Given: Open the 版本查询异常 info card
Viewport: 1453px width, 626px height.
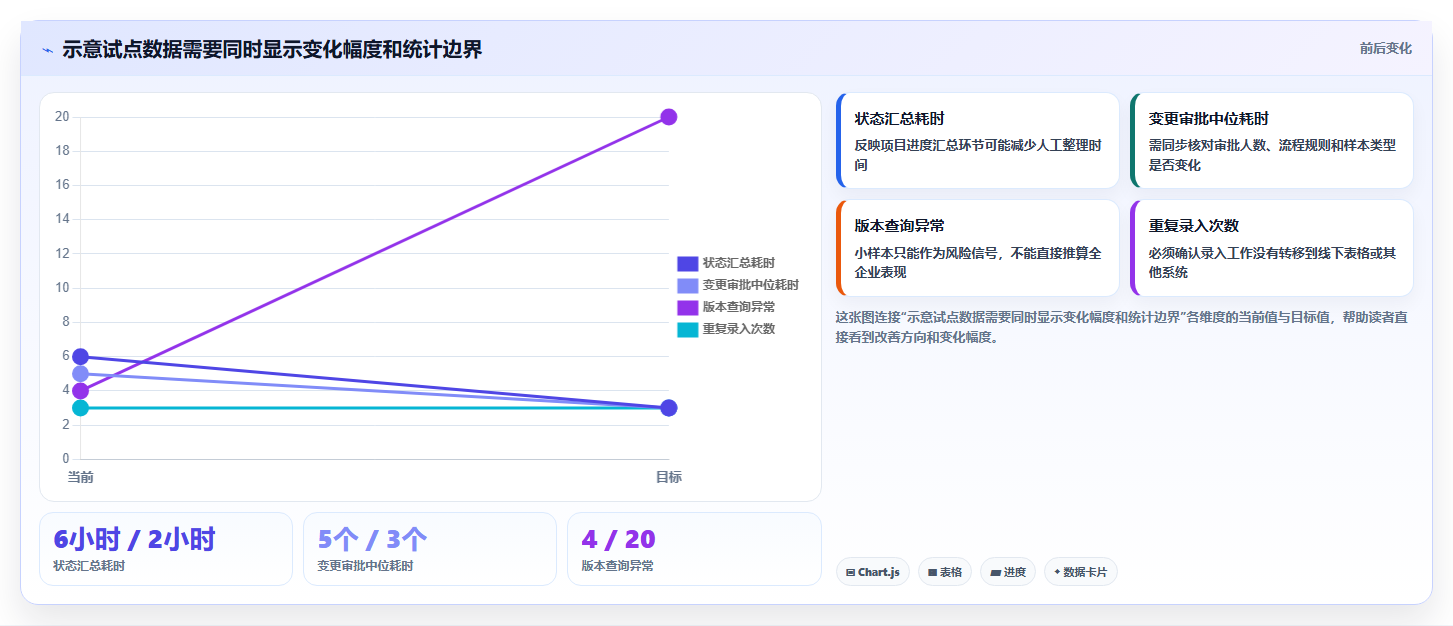Looking at the screenshot, I should (978, 248).
